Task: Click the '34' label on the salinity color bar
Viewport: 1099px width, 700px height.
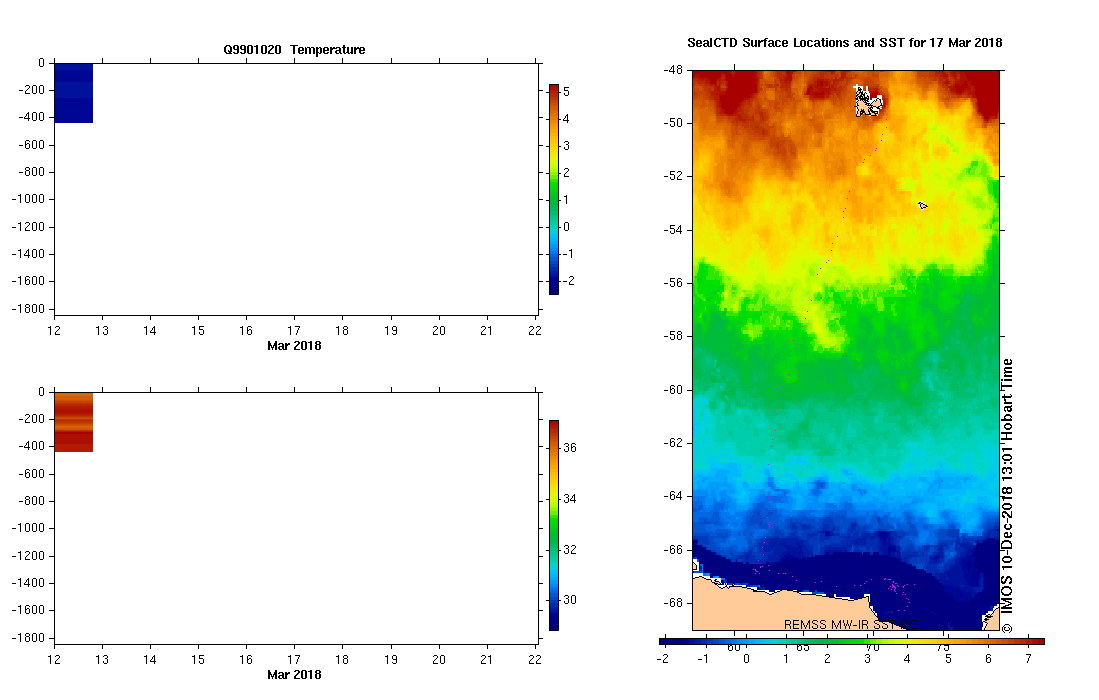Action: 570,499
